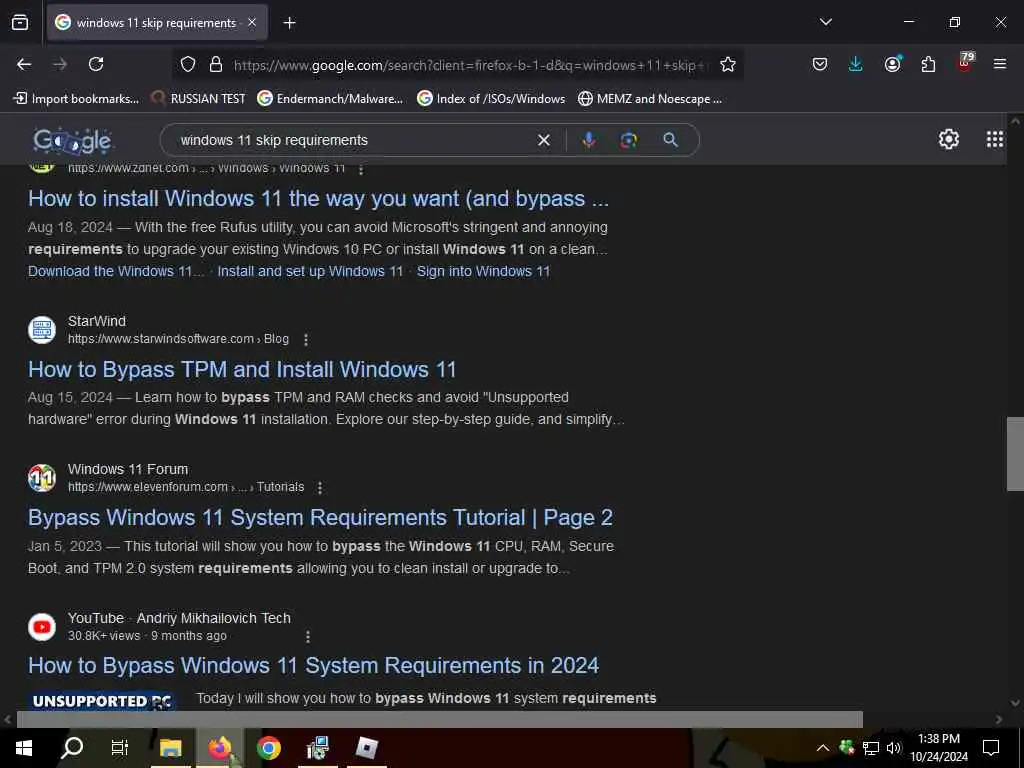Image resolution: width=1024 pixels, height=768 pixels.
Task: Open Install and set up Windows 11 sitelink
Action: pos(310,271)
